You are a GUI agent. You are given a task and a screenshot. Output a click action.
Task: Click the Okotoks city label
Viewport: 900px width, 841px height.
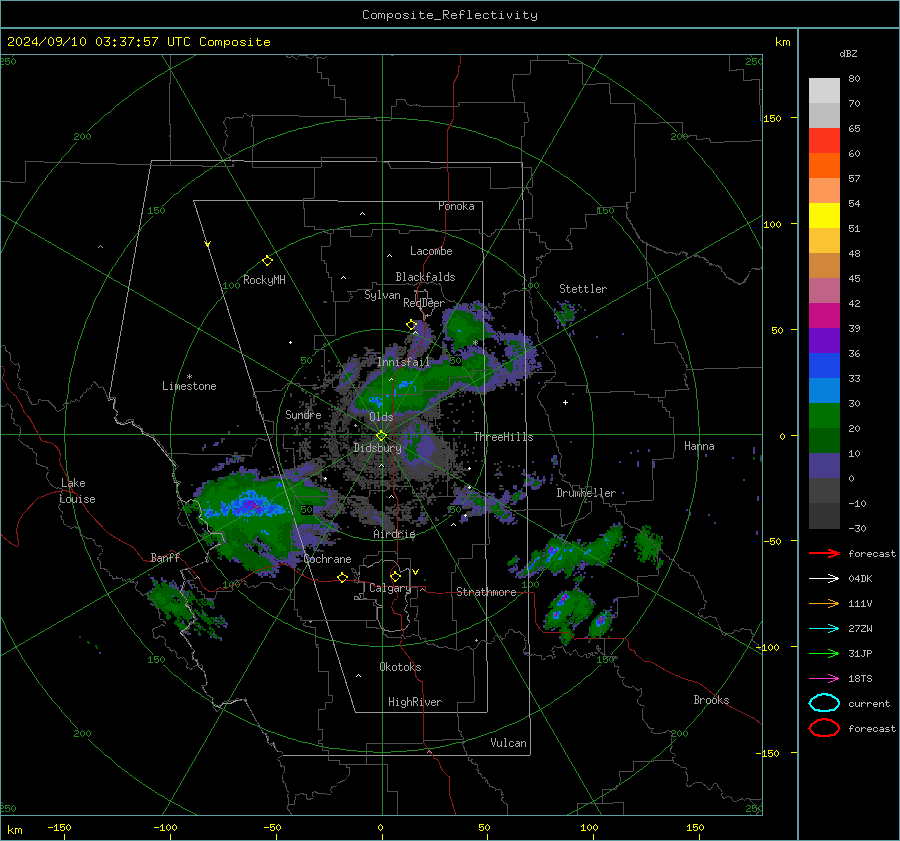[x=400, y=667]
